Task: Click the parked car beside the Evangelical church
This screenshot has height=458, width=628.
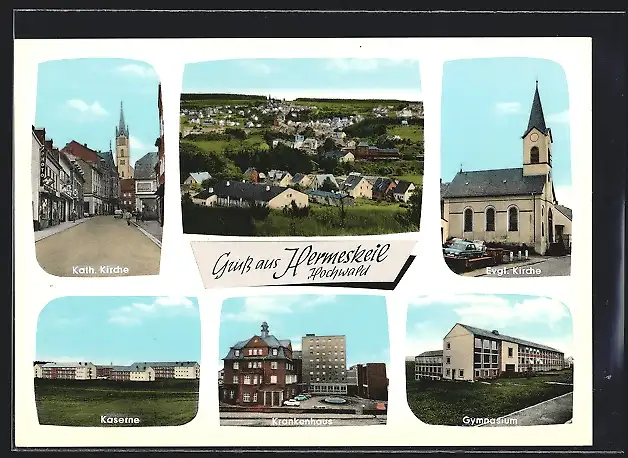Action: coord(464,247)
